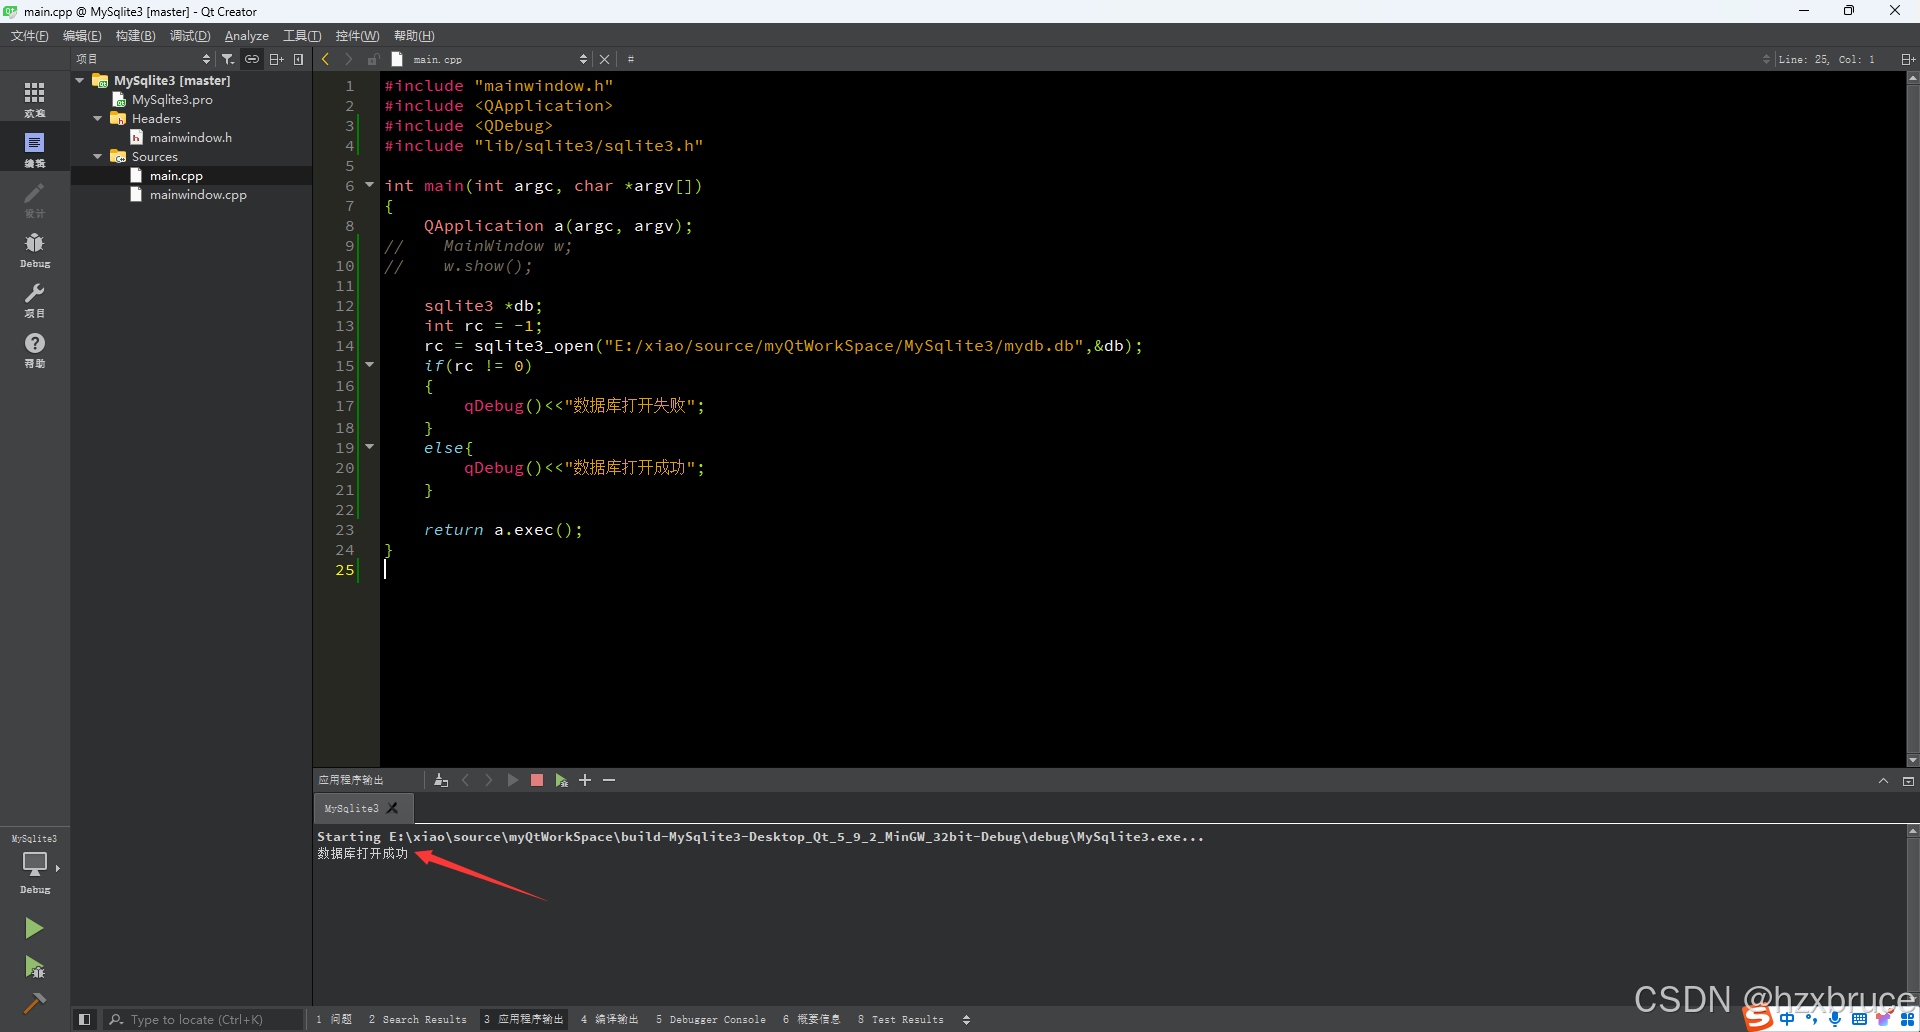Start debugging with the Run-with-bug icon
The width and height of the screenshot is (1920, 1032).
[x=35, y=968]
